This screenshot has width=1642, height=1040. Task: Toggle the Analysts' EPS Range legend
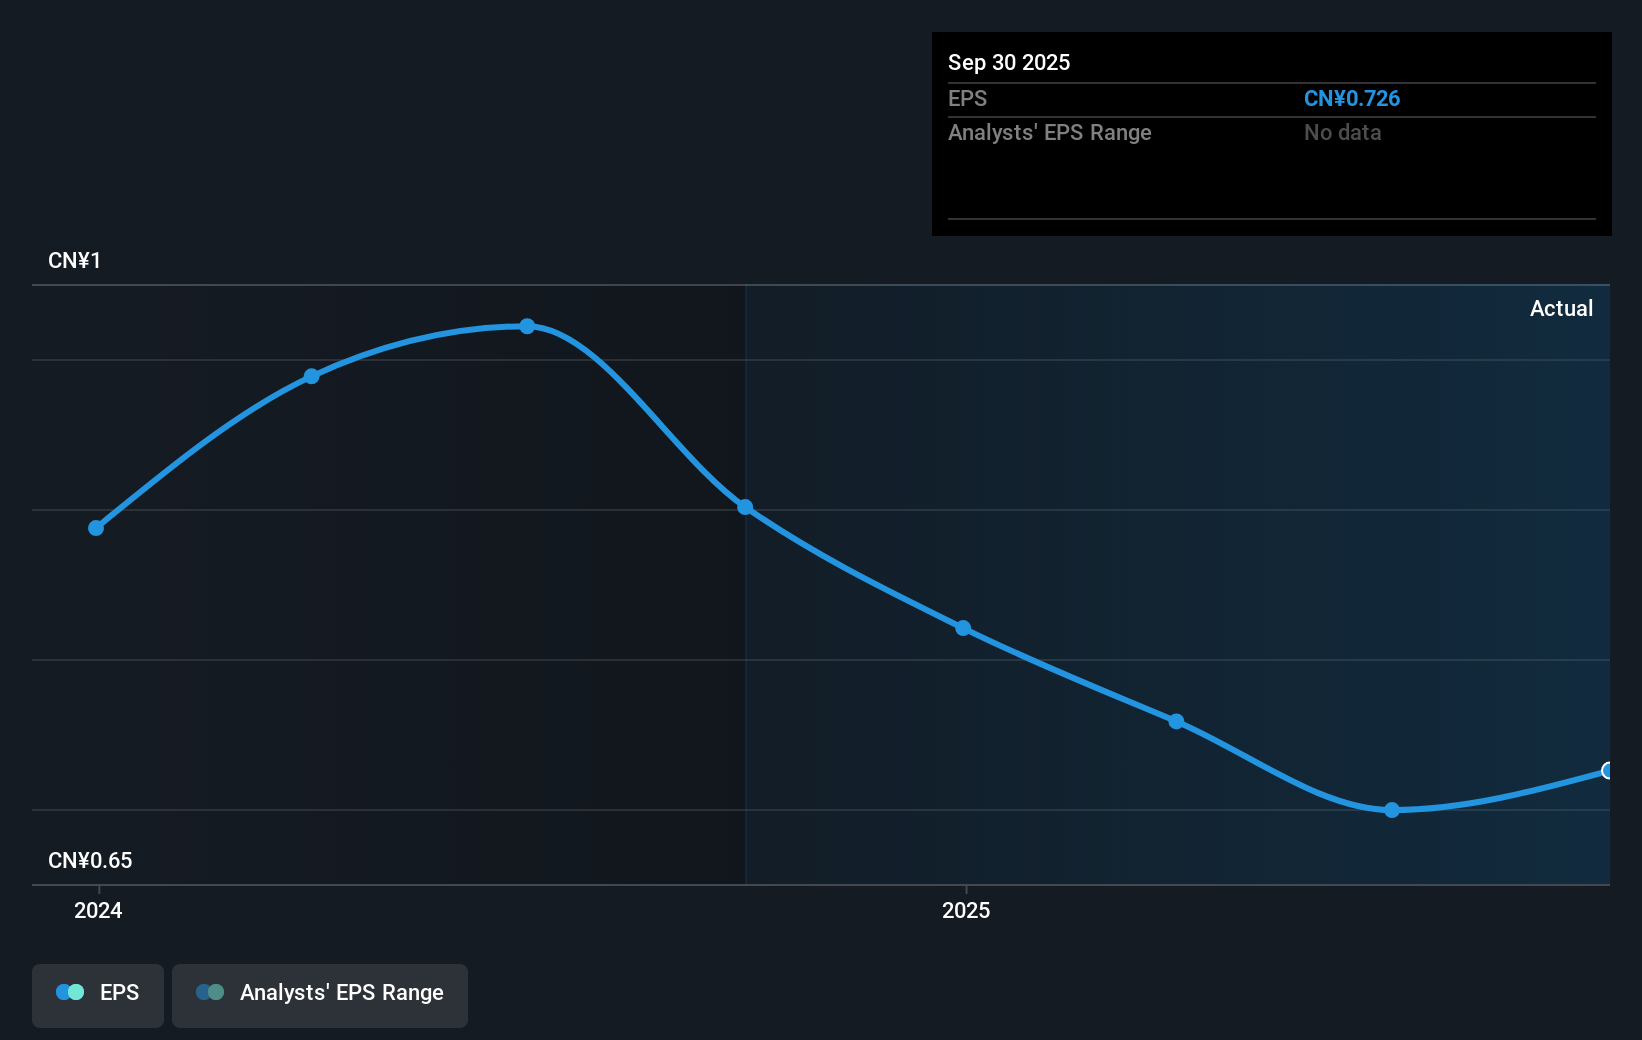320,995
